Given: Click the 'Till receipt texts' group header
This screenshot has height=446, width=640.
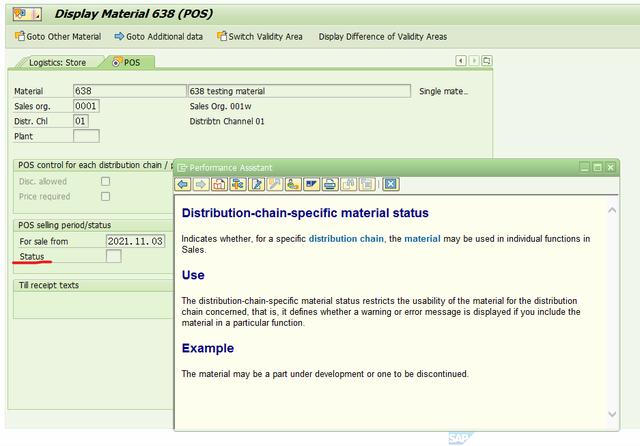Looking at the screenshot, I should coord(49,285).
